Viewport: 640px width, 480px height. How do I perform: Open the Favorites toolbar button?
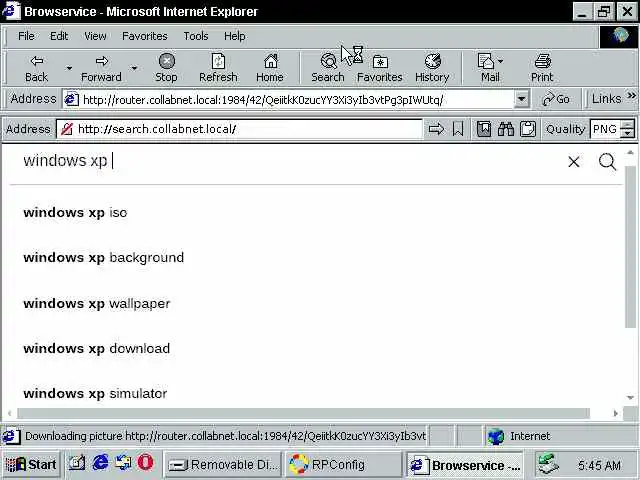[380, 68]
